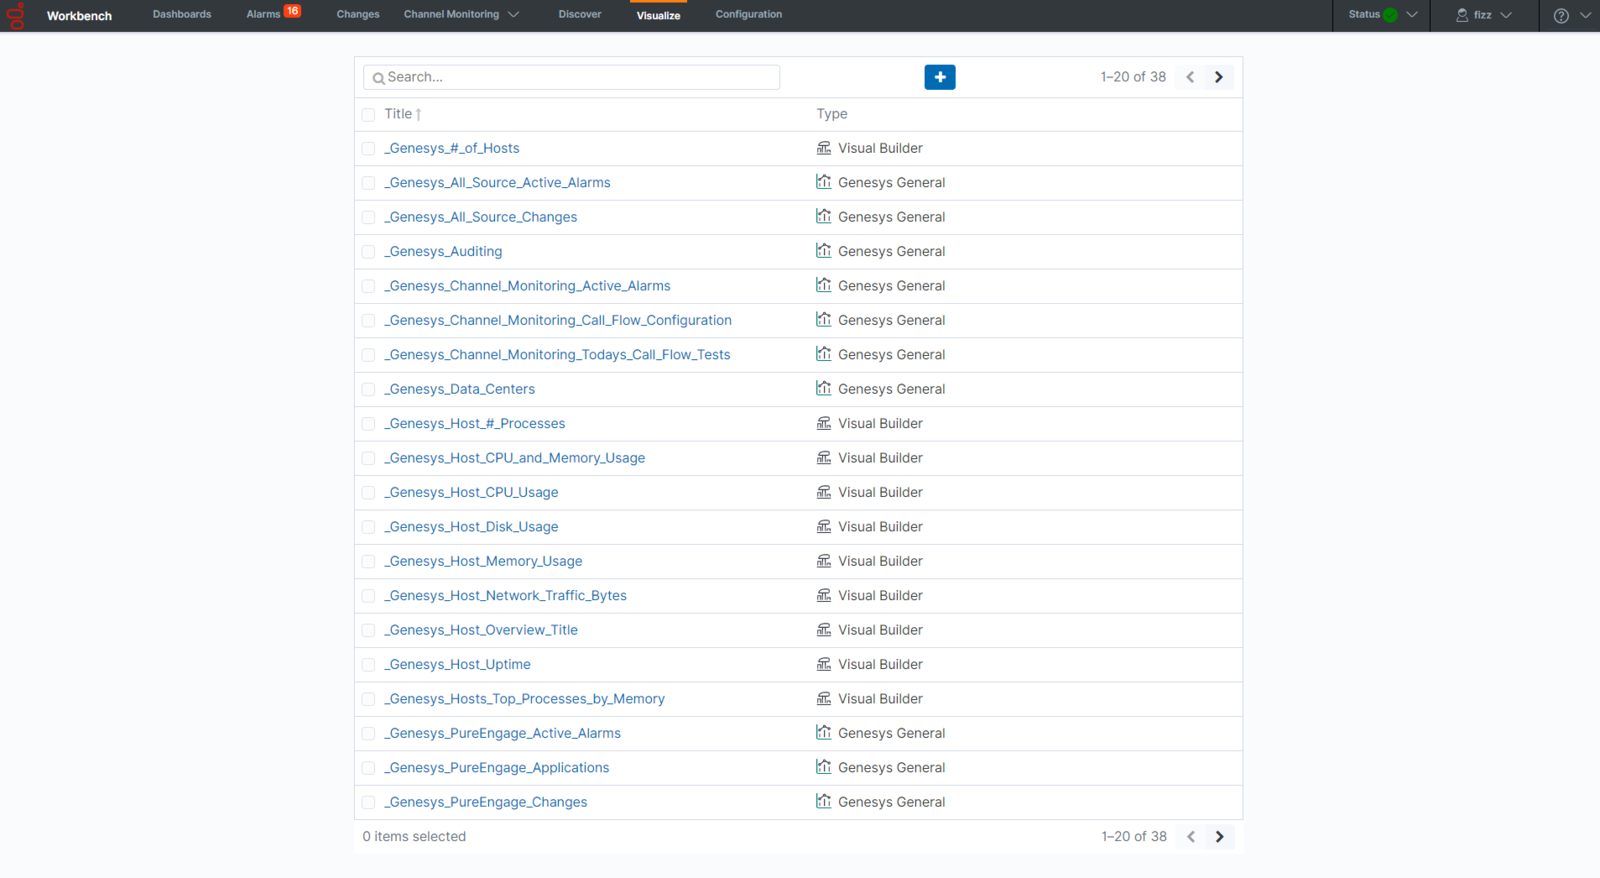
Task: Click Visual Builder icon for _Genesys_#_of_Hosts
Action: click(x=824, y=148)
